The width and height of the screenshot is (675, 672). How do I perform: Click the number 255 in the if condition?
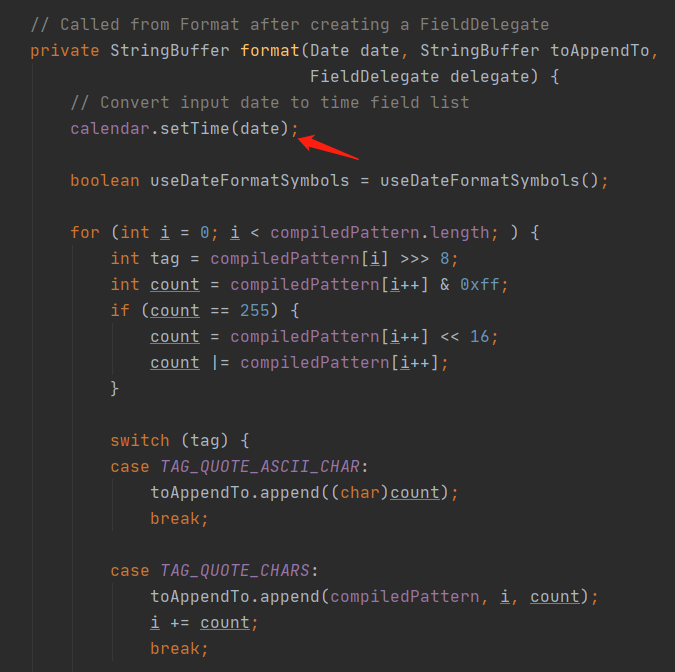click(254, 310)
